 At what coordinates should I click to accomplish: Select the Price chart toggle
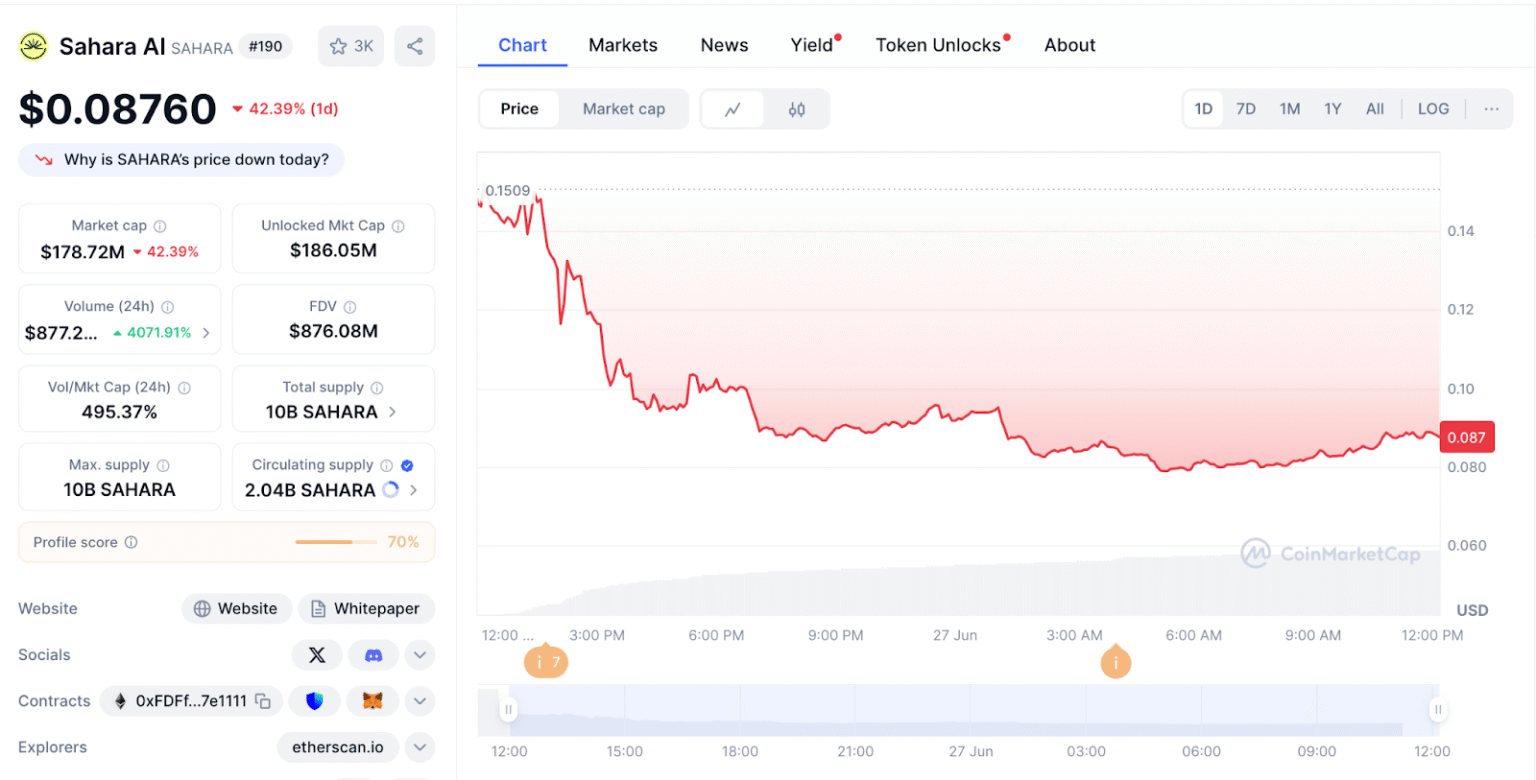(x=519, y=109)
